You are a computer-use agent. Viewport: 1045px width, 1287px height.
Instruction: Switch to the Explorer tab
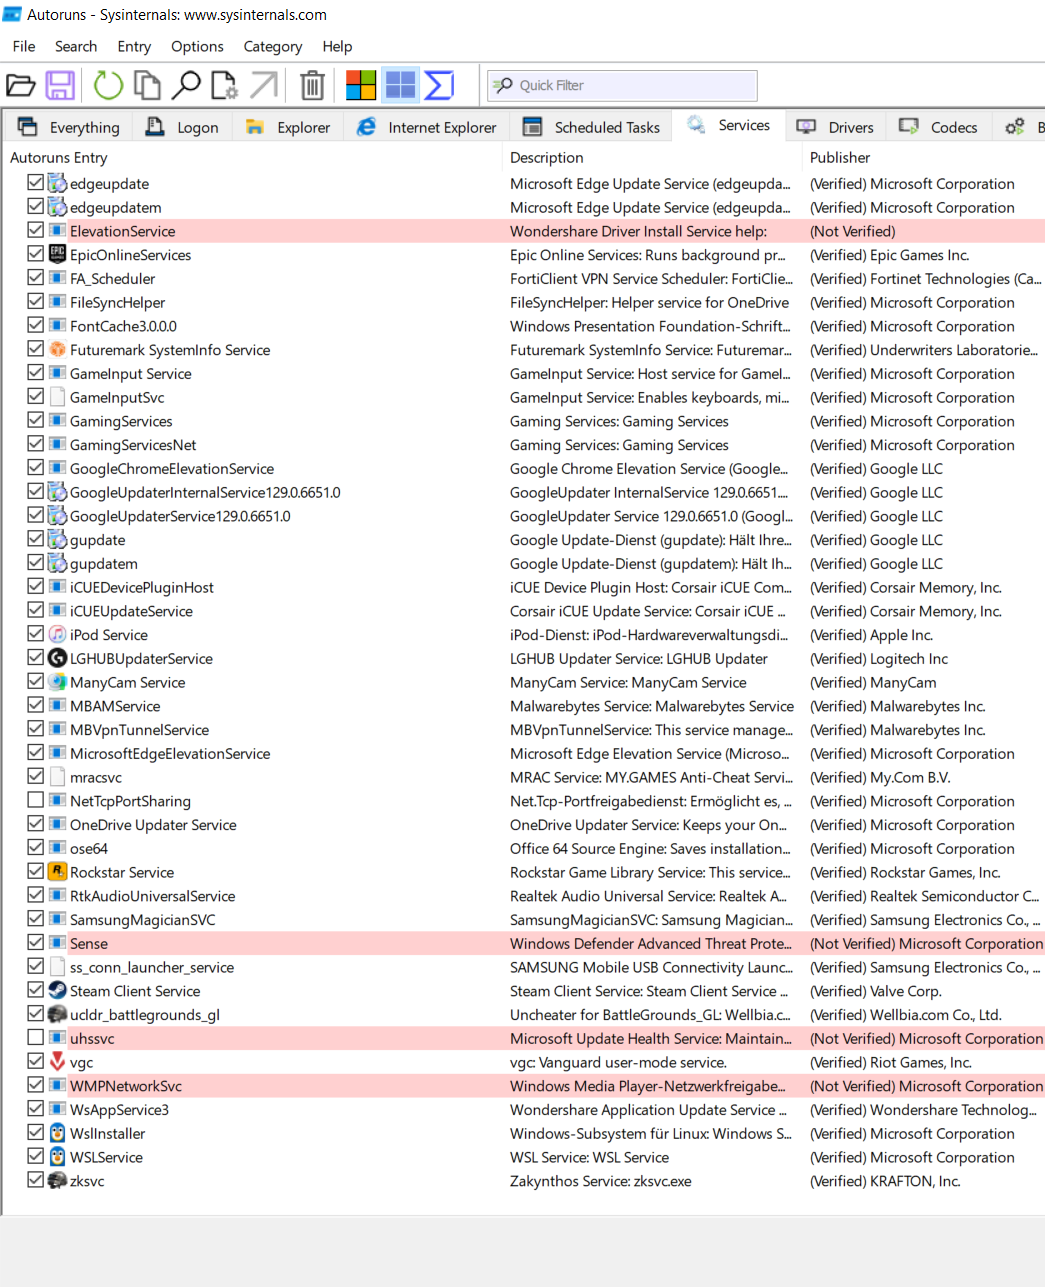coord(288,127)
